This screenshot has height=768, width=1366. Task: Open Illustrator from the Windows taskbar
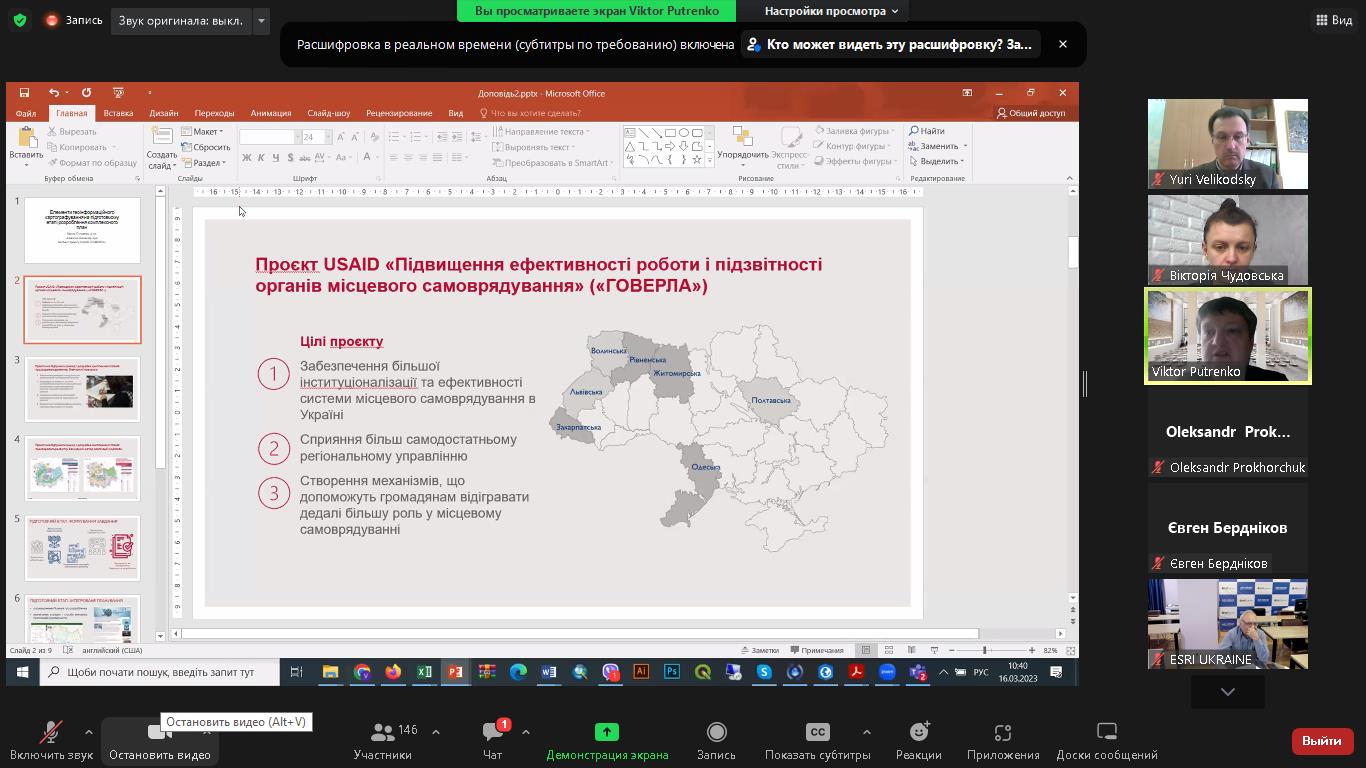[641, 673]
